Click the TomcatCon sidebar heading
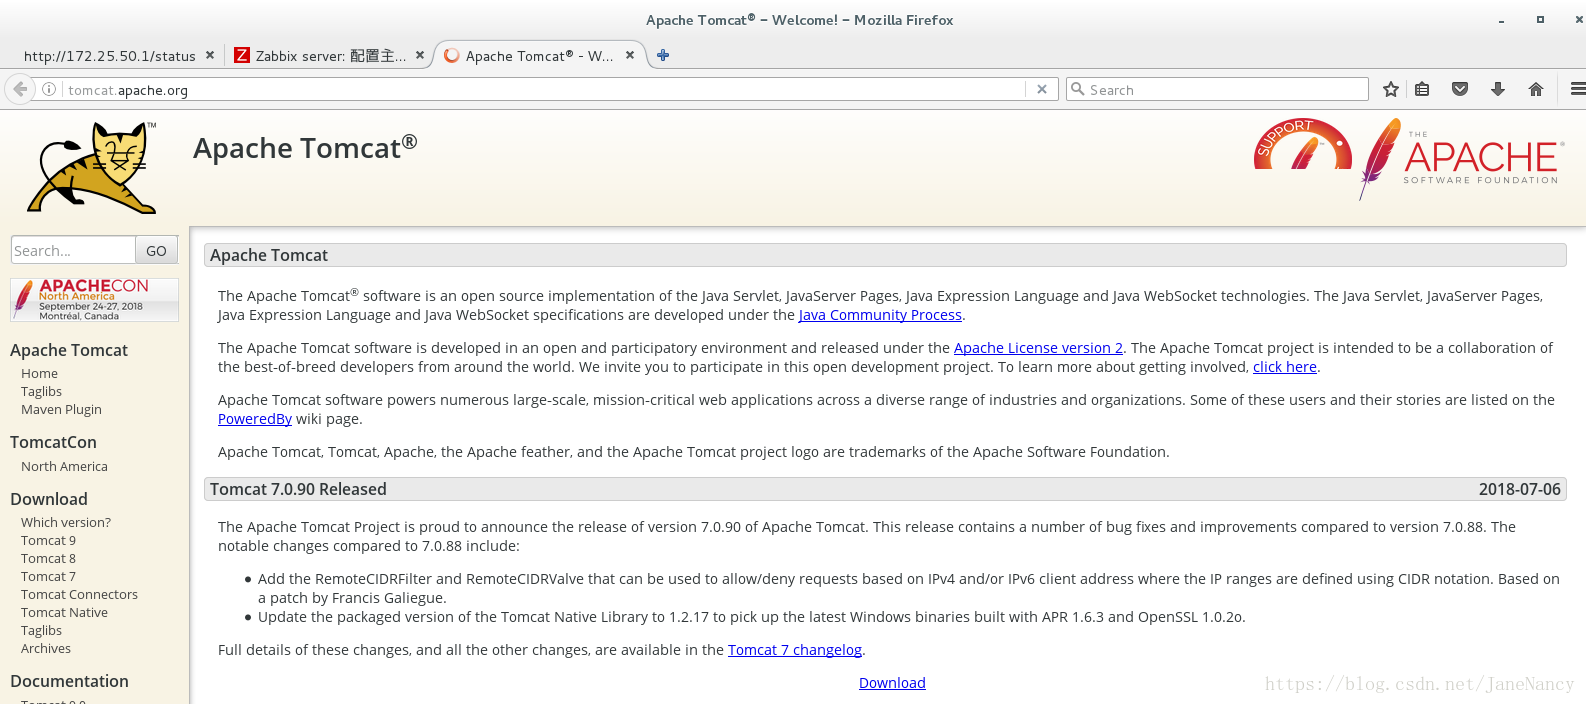Screen dimensions: 1586x704 pyautogui.click(x=53, y=442)
